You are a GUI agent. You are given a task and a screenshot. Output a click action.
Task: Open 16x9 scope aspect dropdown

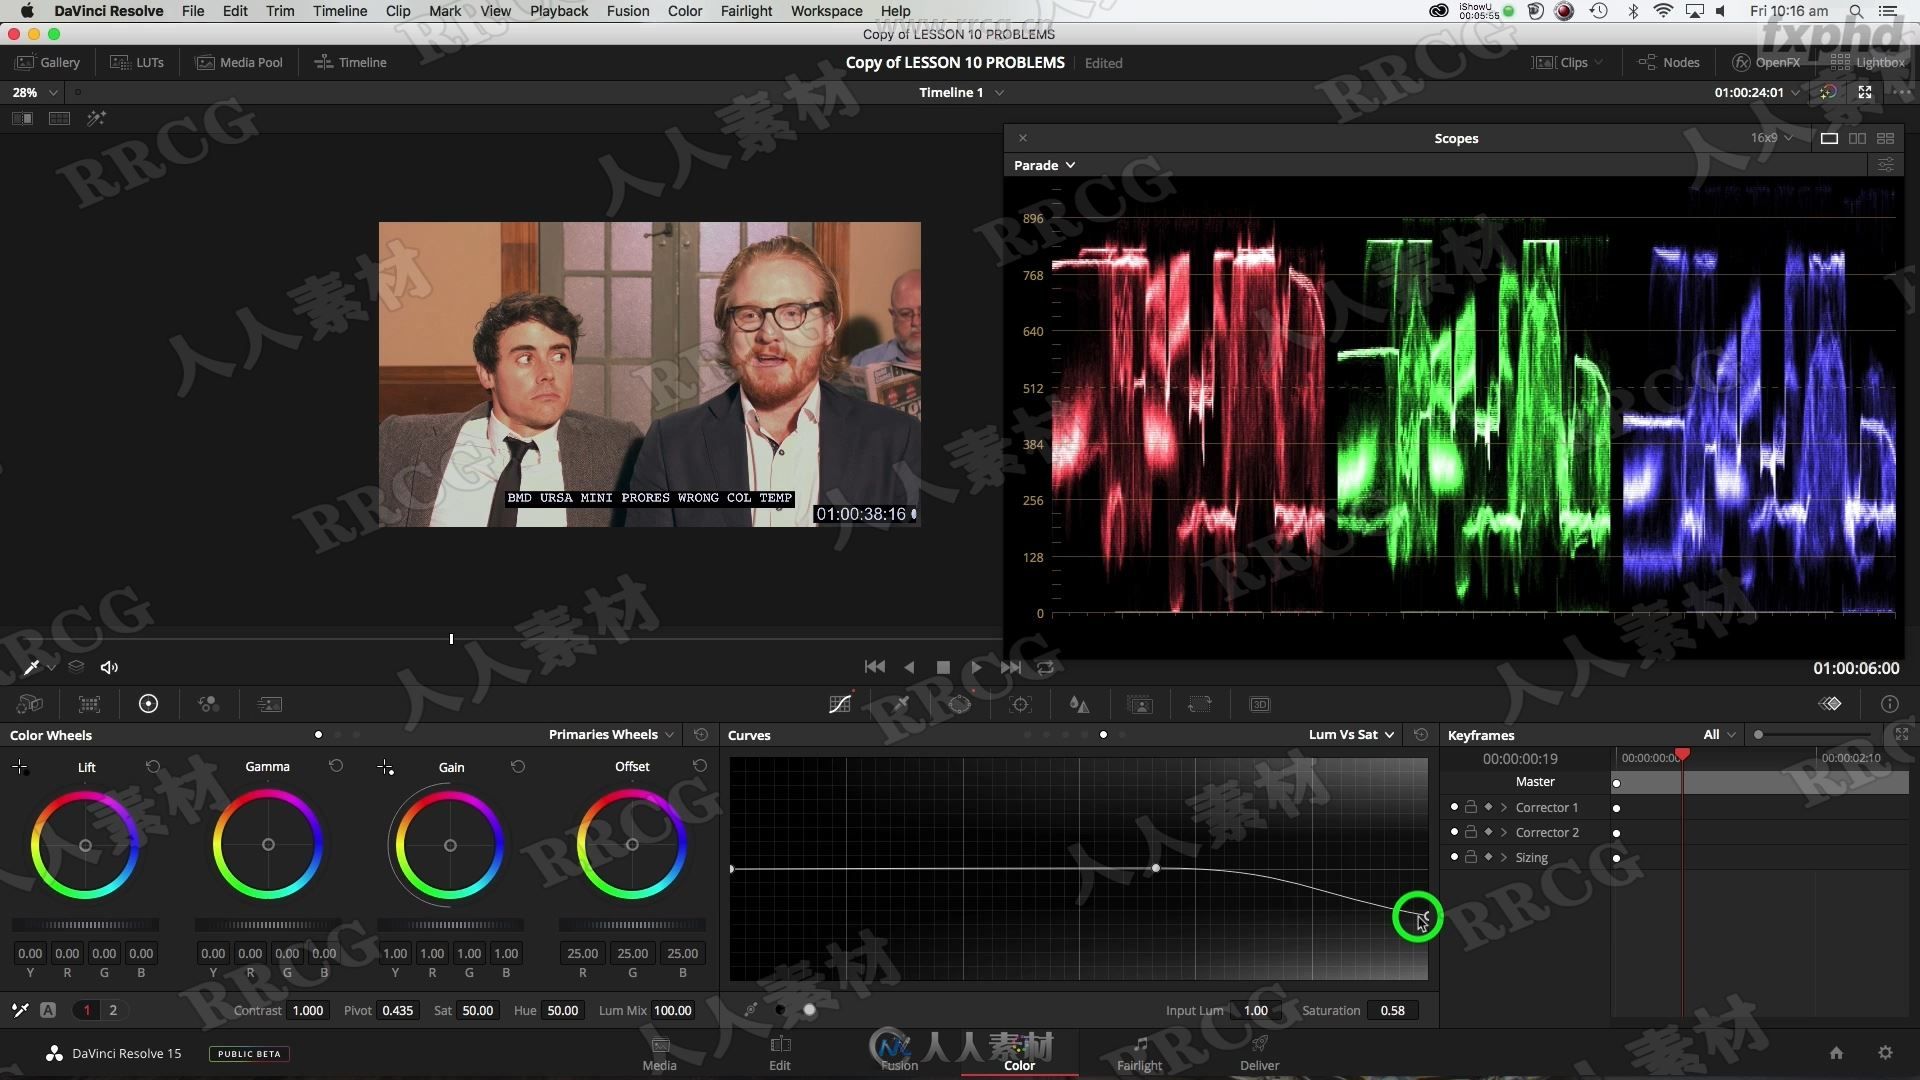[1771, 138]
